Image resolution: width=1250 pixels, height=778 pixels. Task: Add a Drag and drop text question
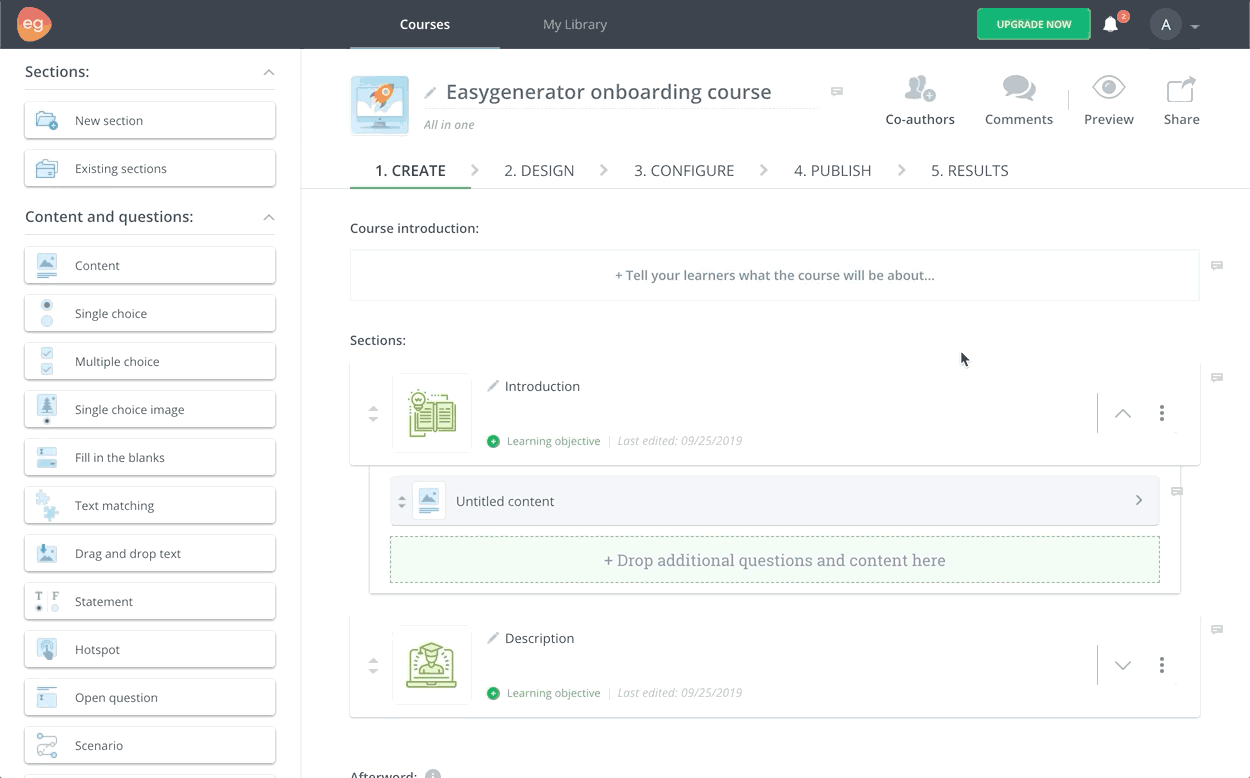point(150,553)
